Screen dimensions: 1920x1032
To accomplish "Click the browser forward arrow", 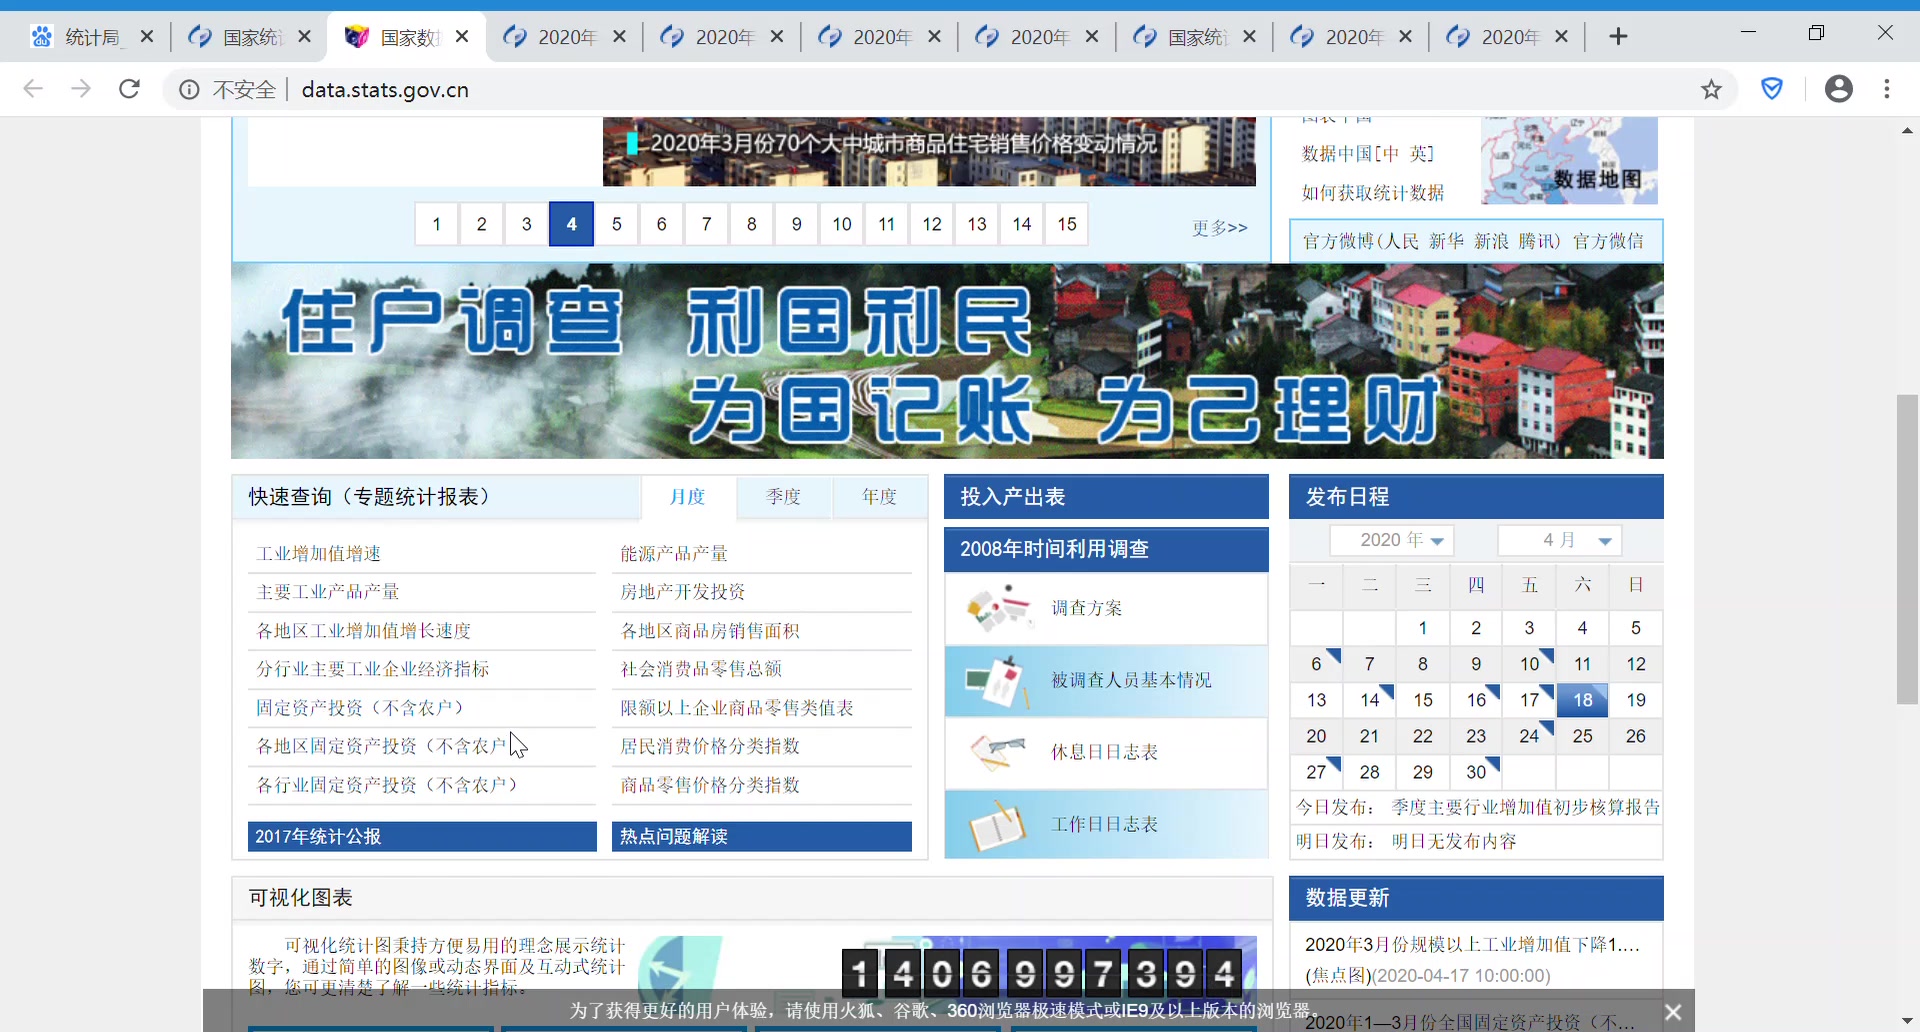I will click(81, 89).
